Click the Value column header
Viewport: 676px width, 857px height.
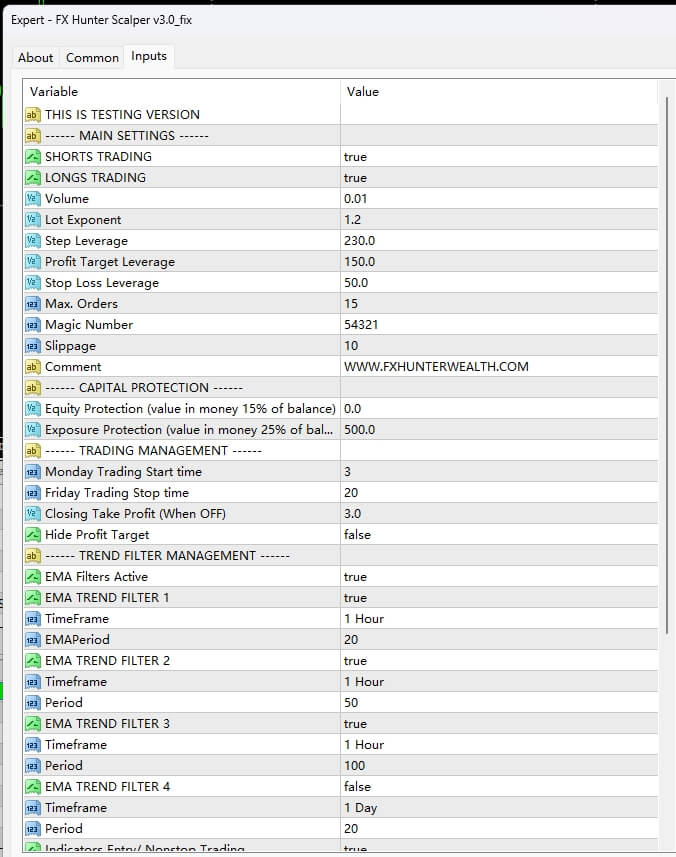pos(498,92)
